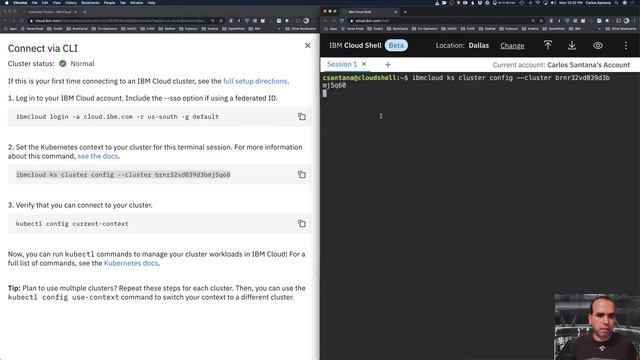Click the green Normal cluster status icon
The height and width of the screenshot is (360, 640).
(x=62, y=64)
